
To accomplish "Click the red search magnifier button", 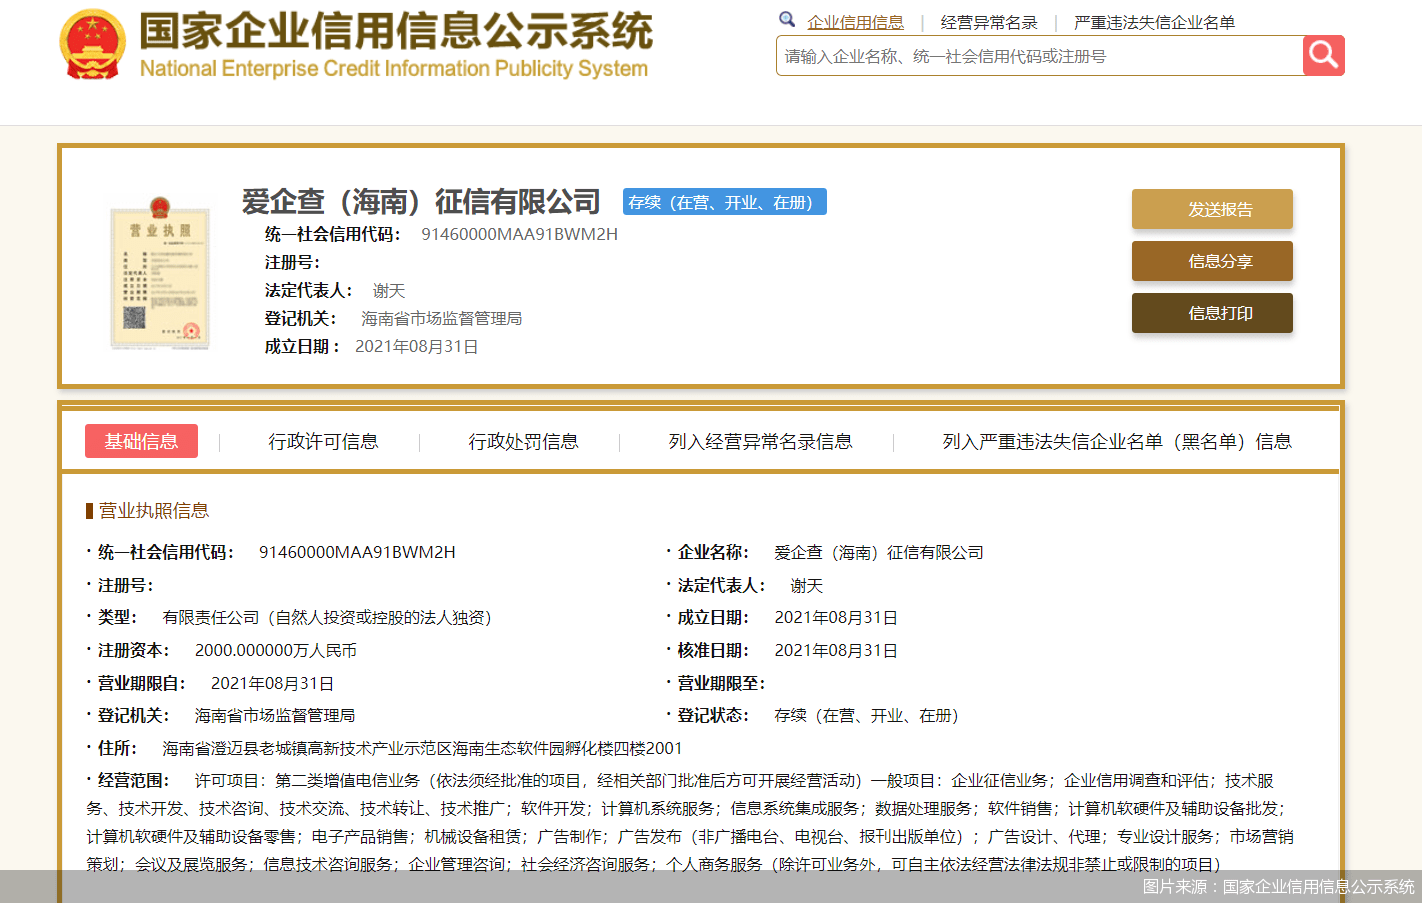I will pos(1323,56).
